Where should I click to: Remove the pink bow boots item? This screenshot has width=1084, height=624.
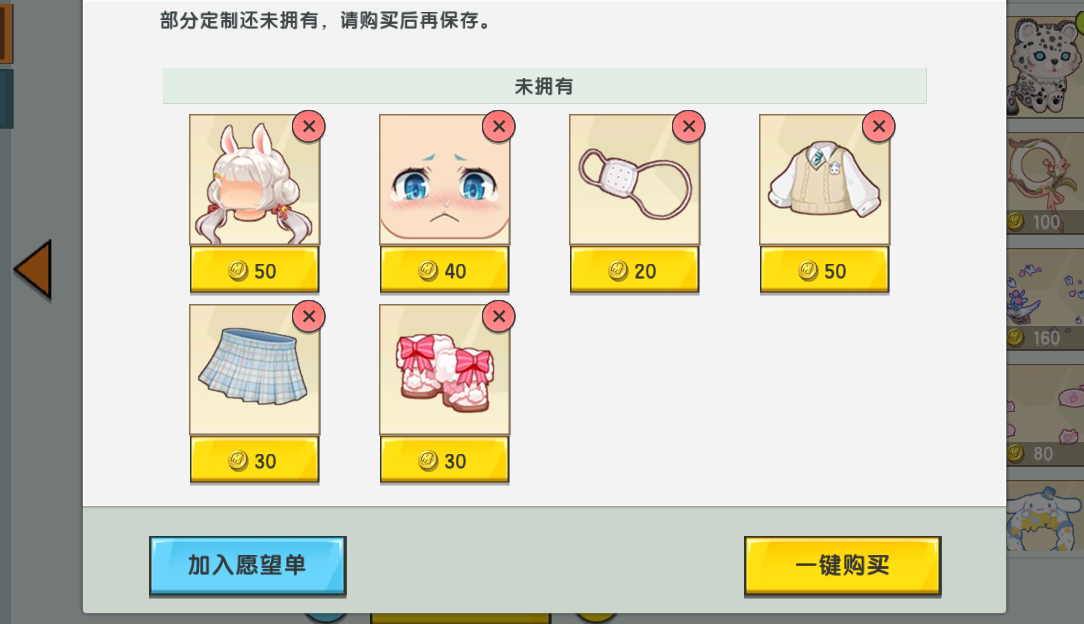(x=499, y=316)
